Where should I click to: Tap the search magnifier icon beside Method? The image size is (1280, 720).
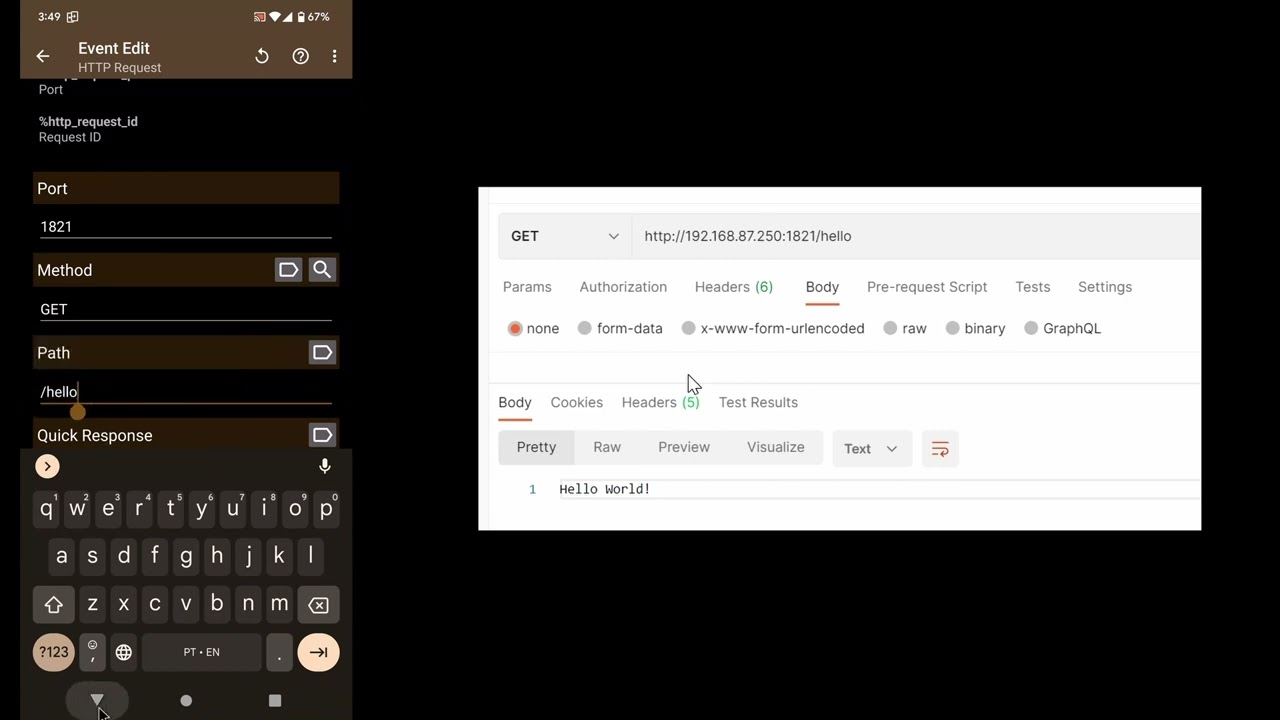322,270
